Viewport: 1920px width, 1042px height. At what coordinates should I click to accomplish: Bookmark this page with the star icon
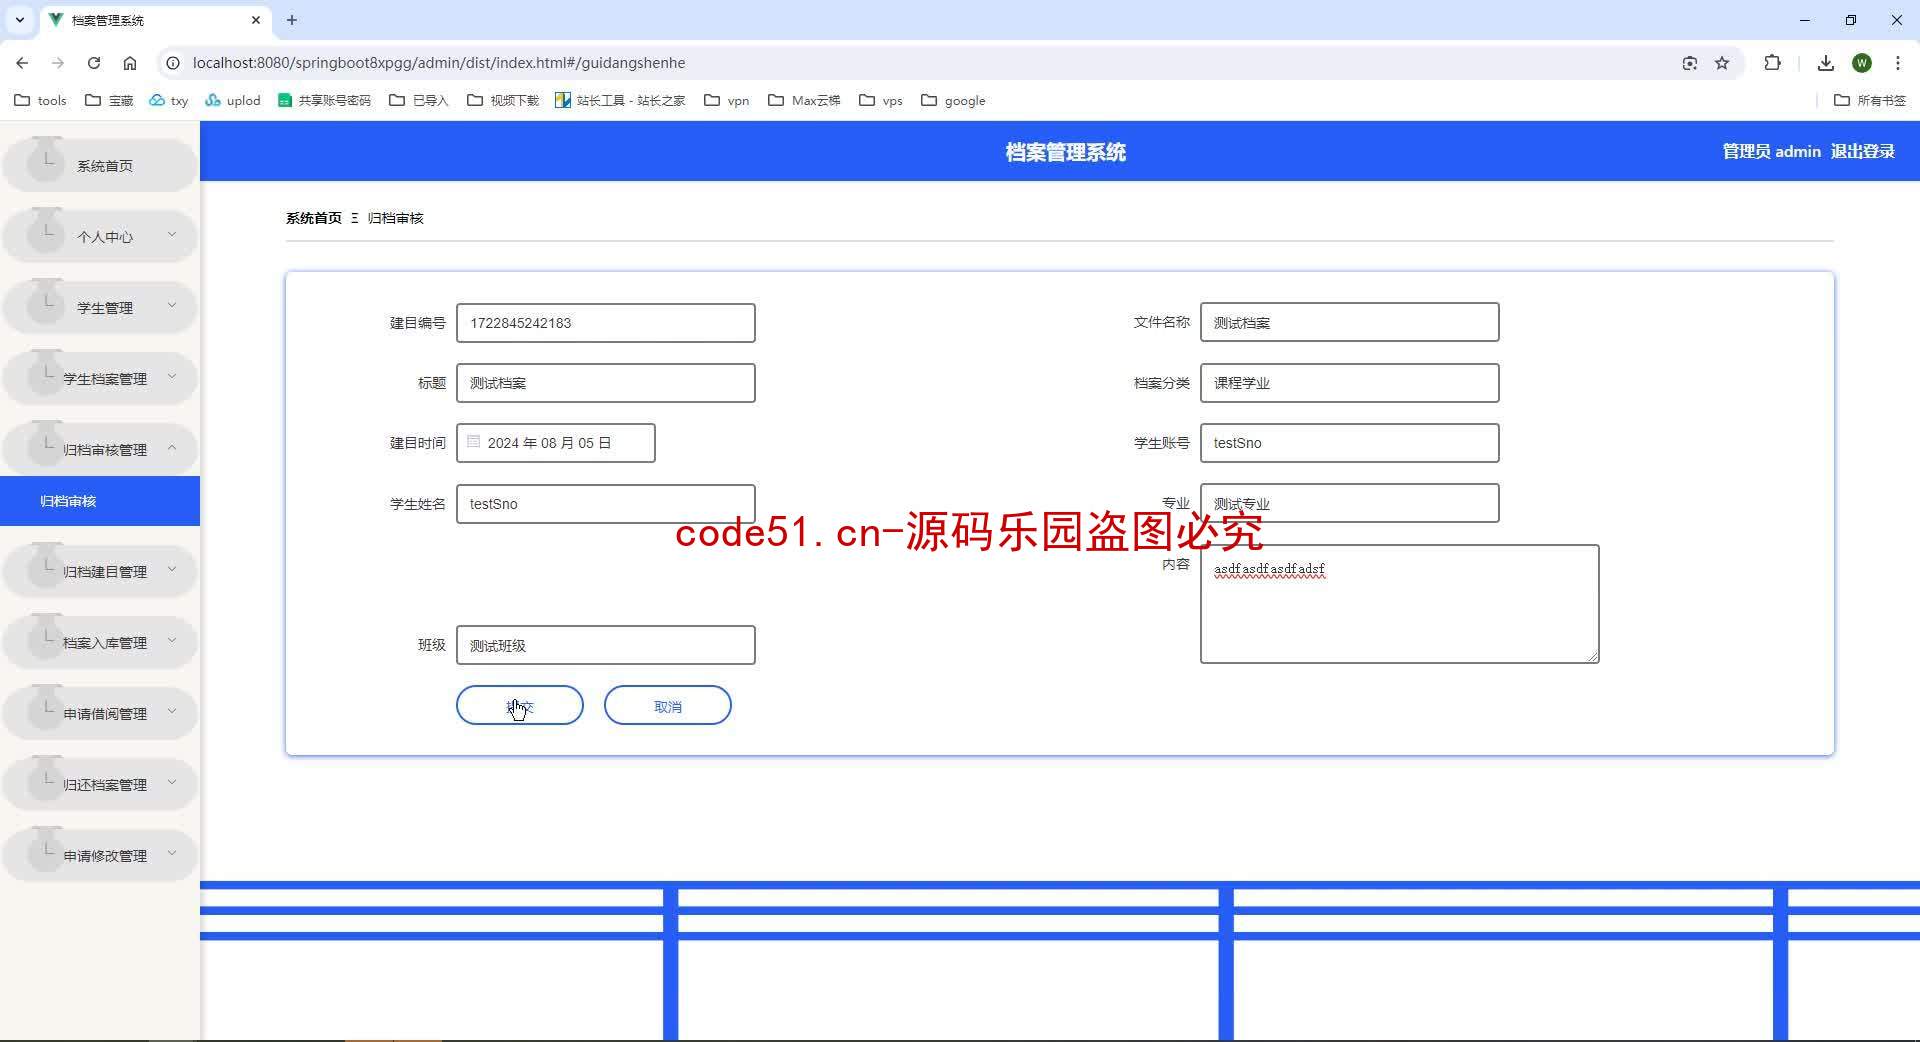click(x=1722, y=63)
